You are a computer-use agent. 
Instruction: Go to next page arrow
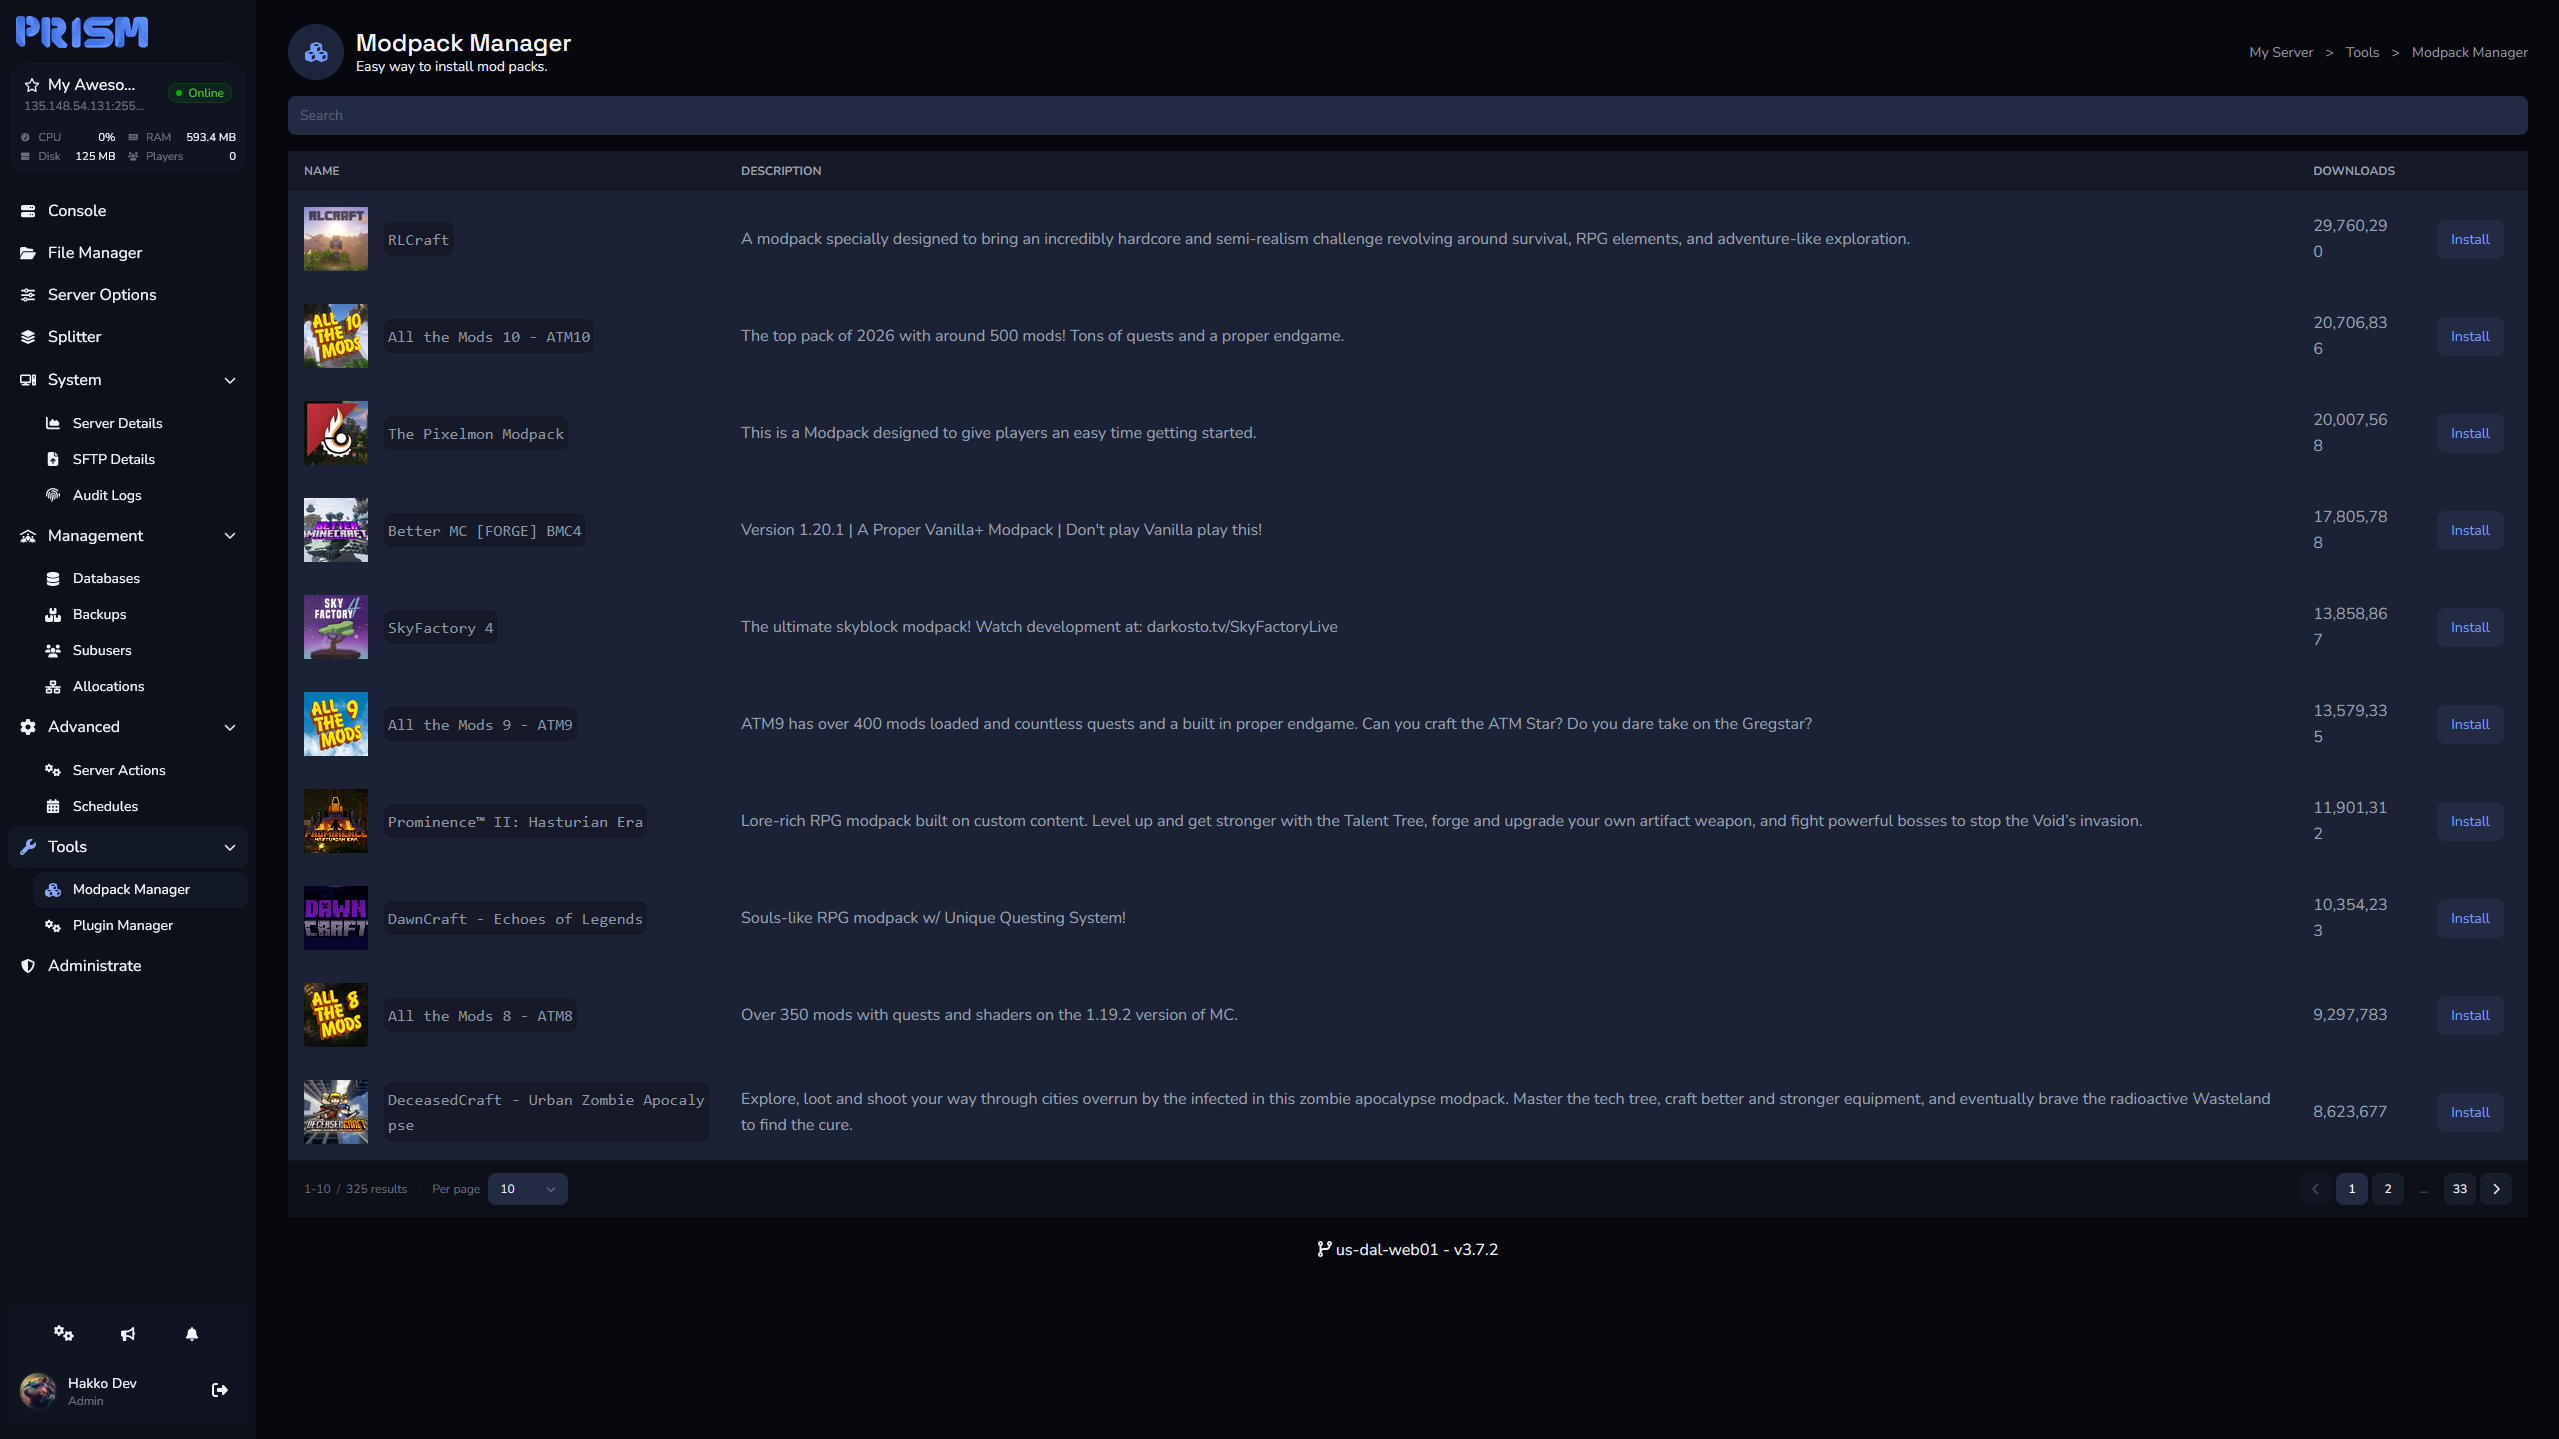click(x=2496, y=1189)
